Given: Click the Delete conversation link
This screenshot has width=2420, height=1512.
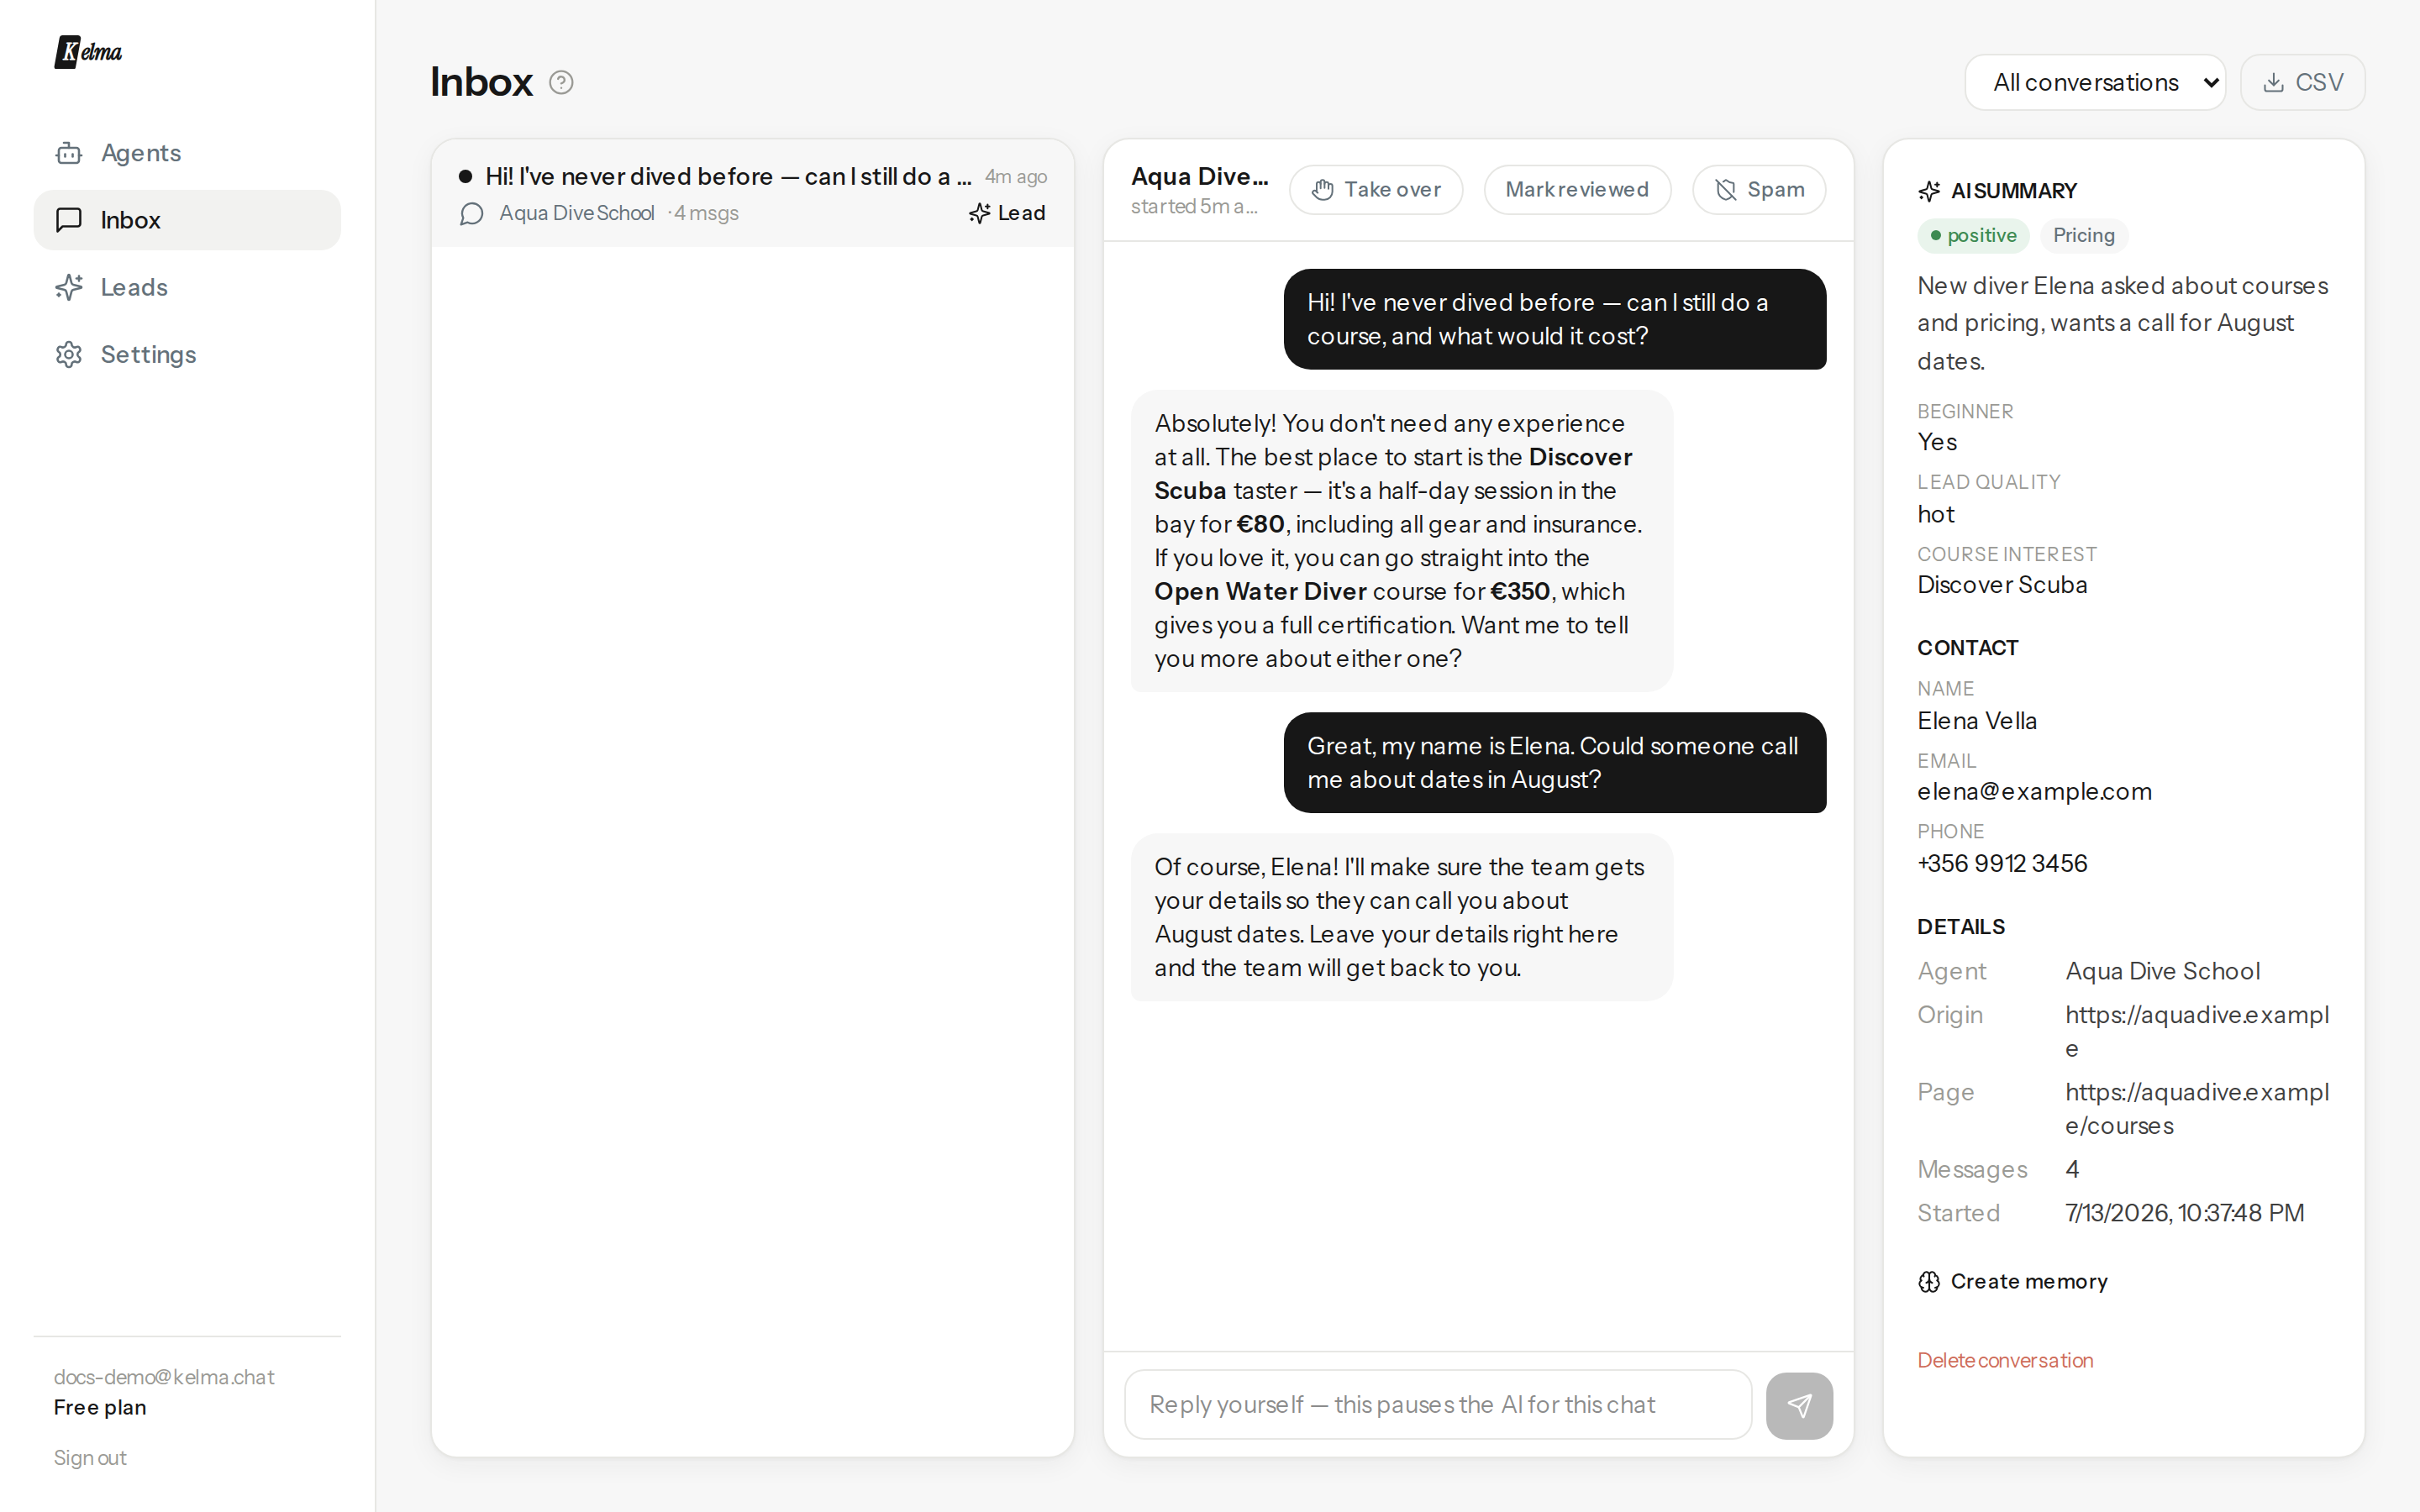Looking at the screenshot, I should click(x=2004, y=1360).
